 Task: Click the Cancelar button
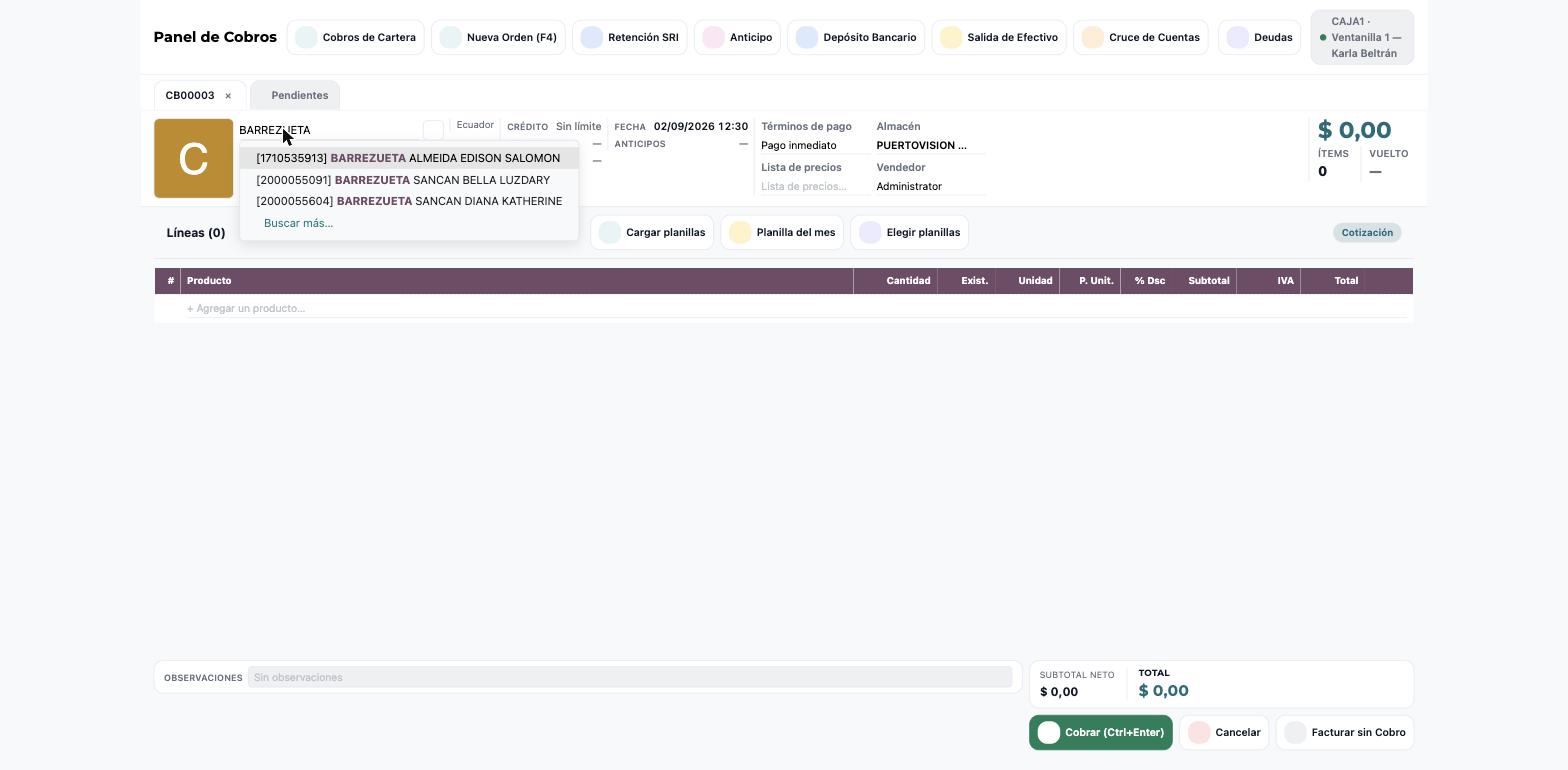(x=1224, y=732)
